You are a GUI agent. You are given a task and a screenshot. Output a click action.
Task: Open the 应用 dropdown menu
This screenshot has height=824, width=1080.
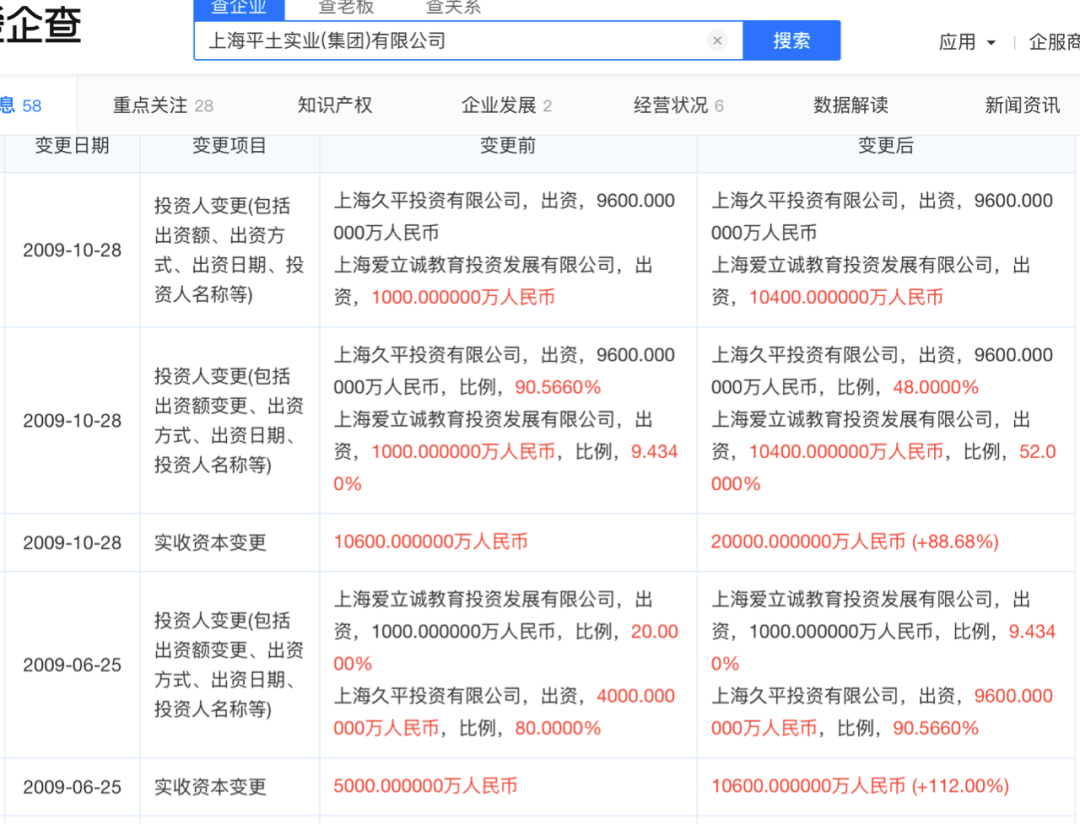pyautogui.click(x=967, y=43)
